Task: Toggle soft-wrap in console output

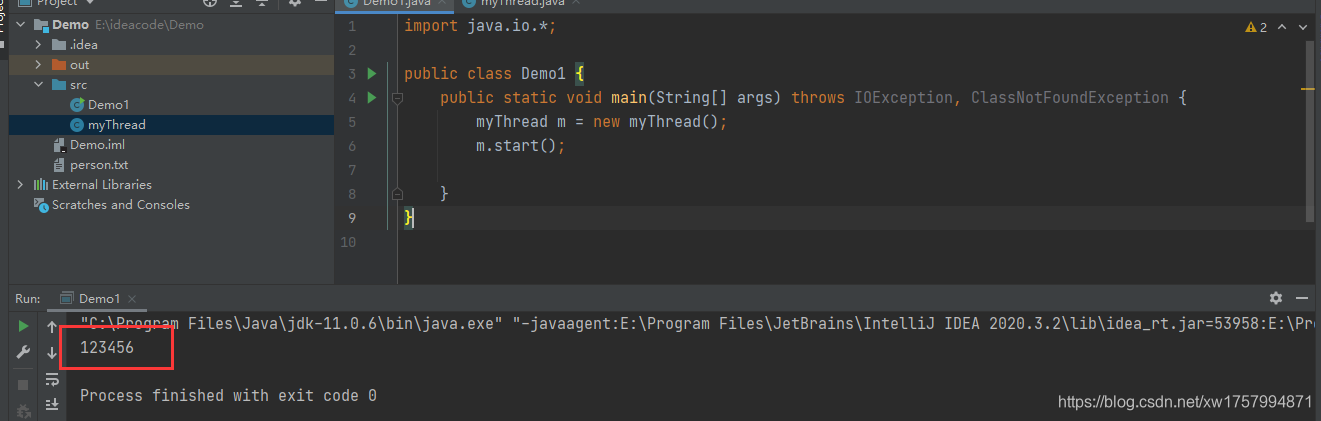Action: tap(52, 379)
